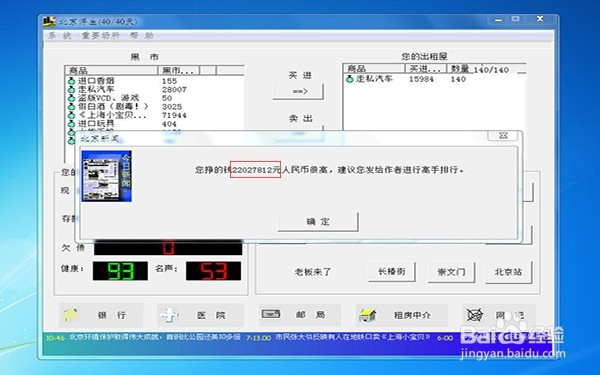
Task: Open the 系统 menu
Action: point(60,36)
